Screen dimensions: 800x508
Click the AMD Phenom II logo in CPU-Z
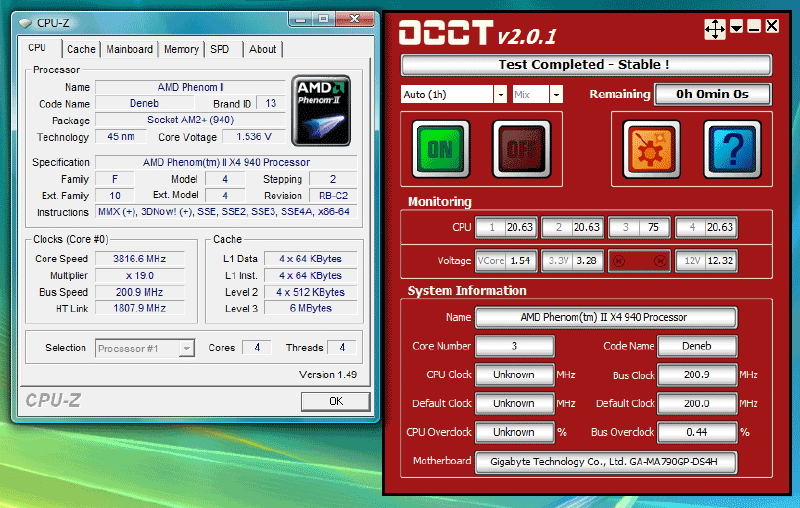tap(321, 110)
